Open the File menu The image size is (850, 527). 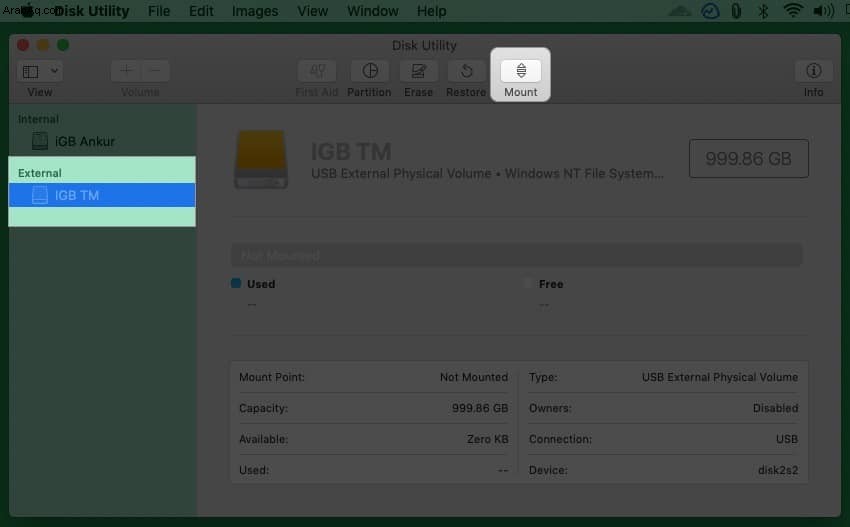pyautogui.click(x=159, y=11)
